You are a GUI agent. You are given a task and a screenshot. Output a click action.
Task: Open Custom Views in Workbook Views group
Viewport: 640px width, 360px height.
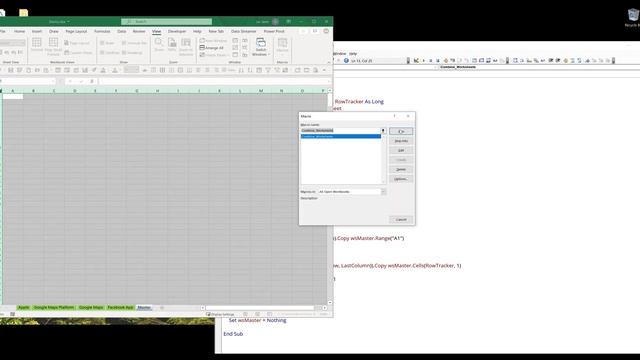[x=78, y=53]
